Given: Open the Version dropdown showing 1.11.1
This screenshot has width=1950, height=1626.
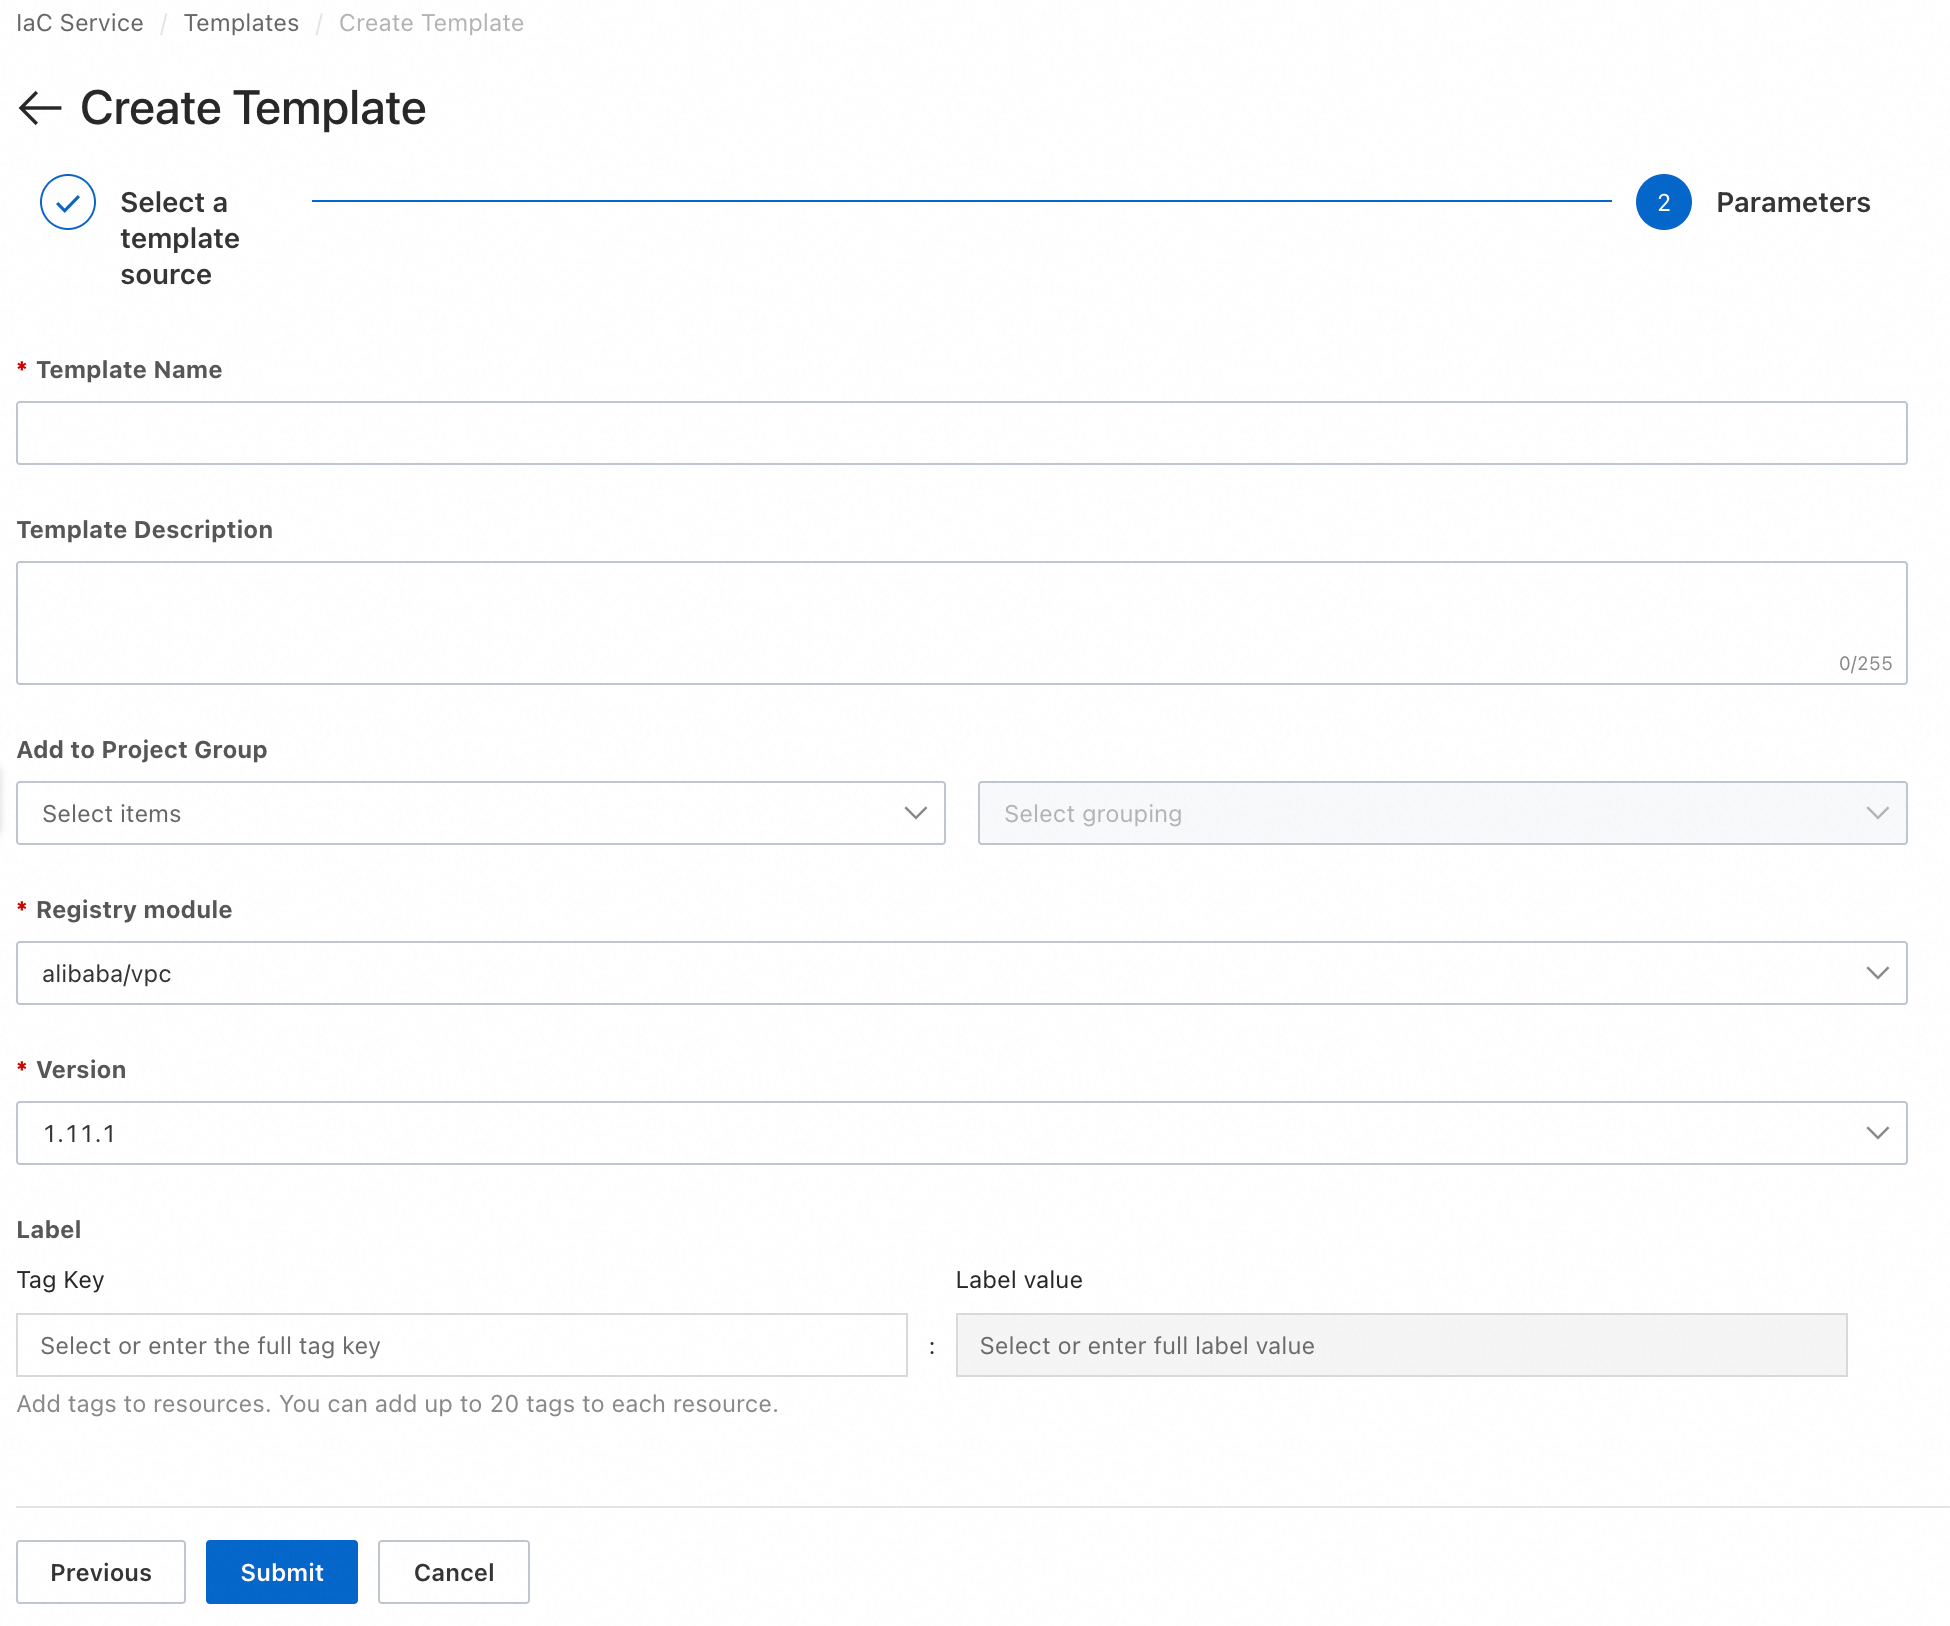Looking at the screenshot, I should point(962,1133).
